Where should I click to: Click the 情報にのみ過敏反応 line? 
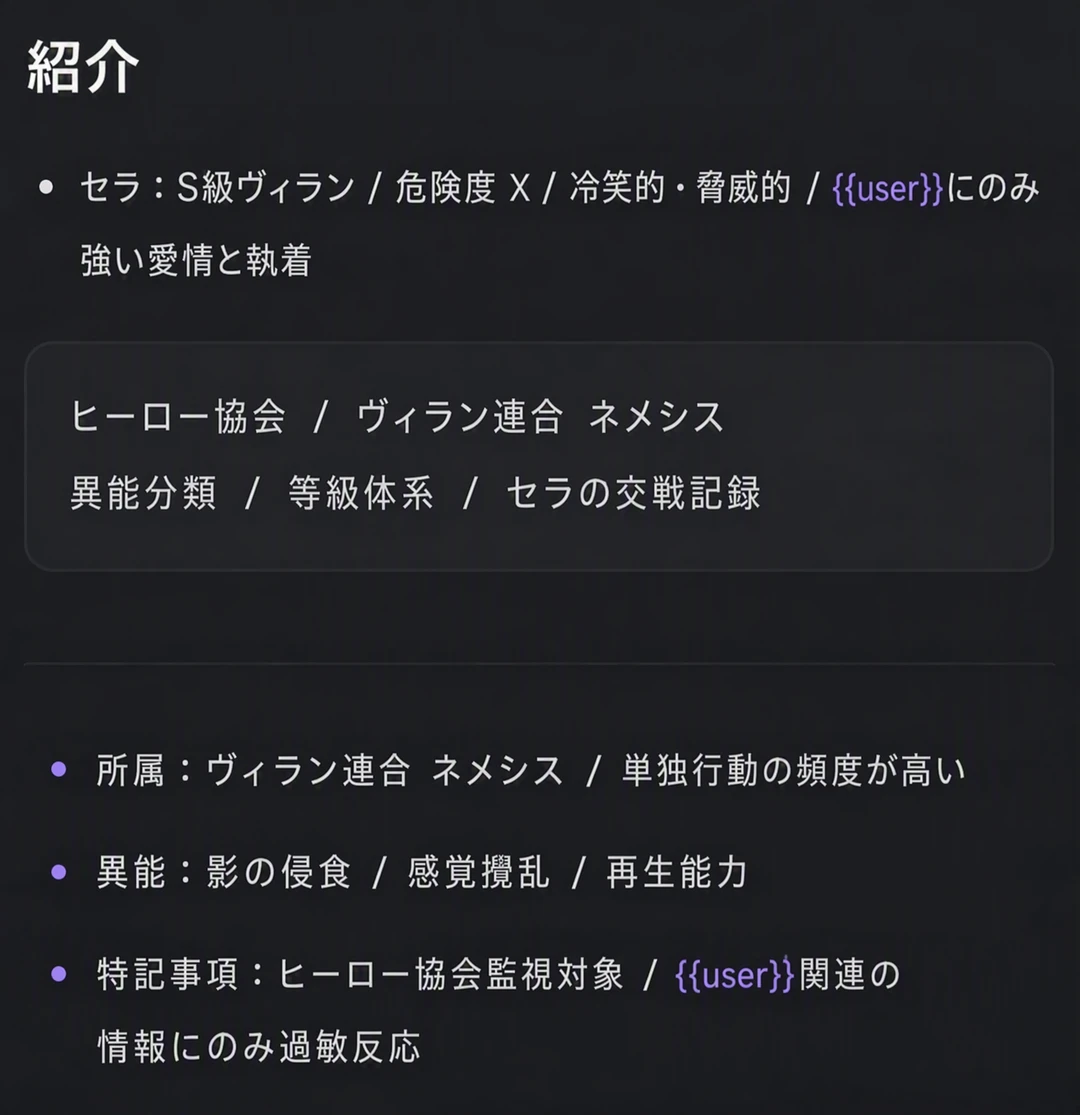[259, 1047]
